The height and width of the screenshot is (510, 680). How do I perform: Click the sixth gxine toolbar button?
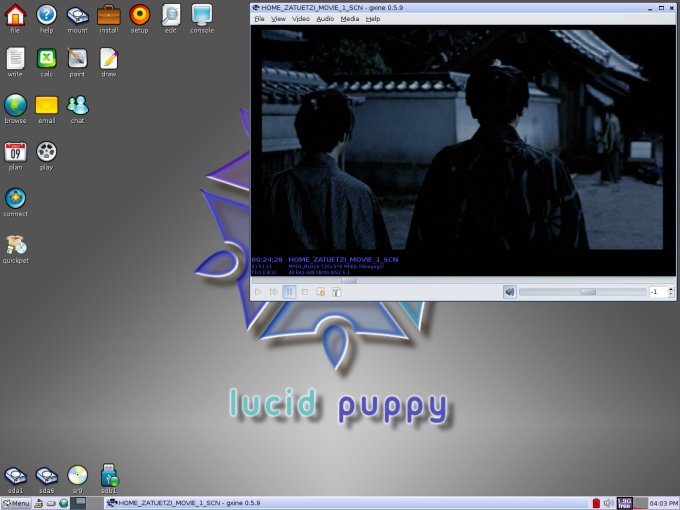pos(336,292)
